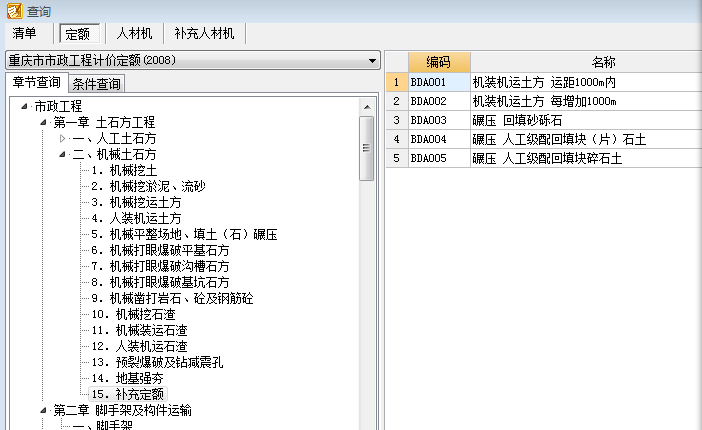
Task: Click code cell BDA003
Action: [439, 120]
